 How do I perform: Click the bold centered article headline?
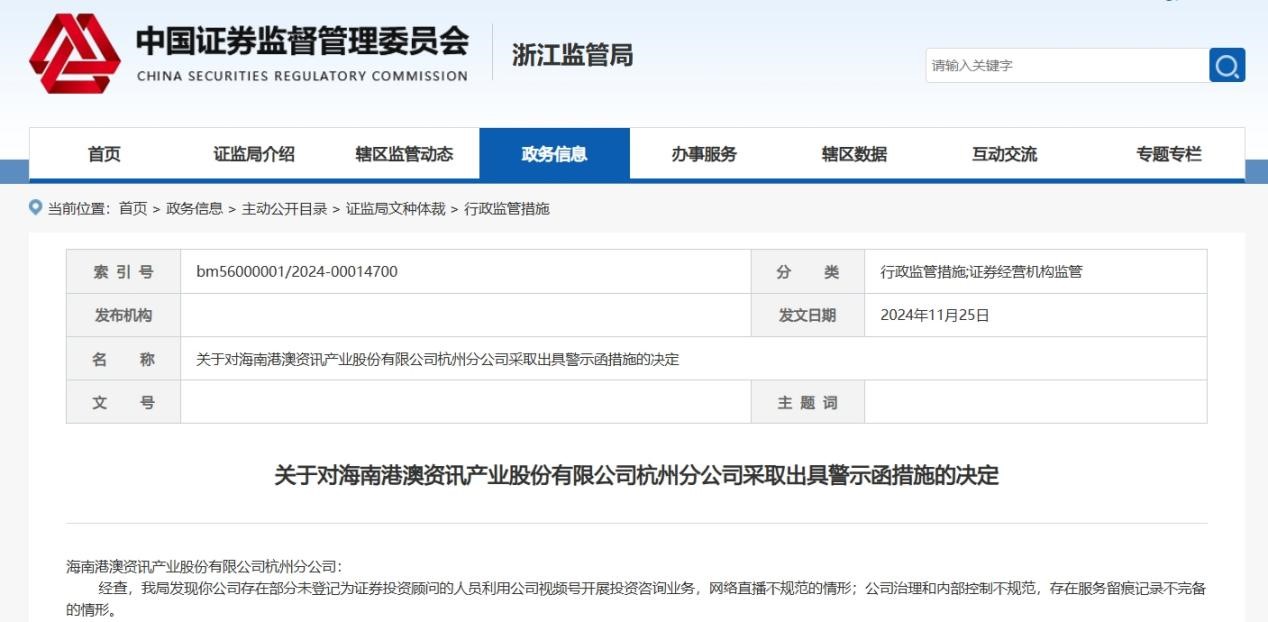click(x=637, y=475)
